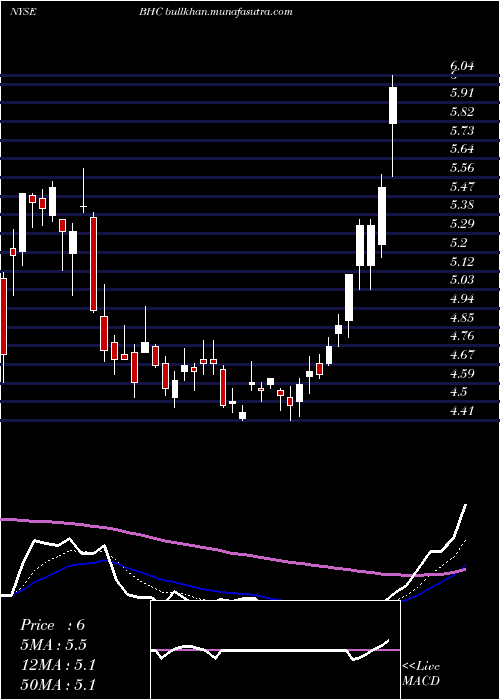Click the 4.59 price axis label

(462, 374)
